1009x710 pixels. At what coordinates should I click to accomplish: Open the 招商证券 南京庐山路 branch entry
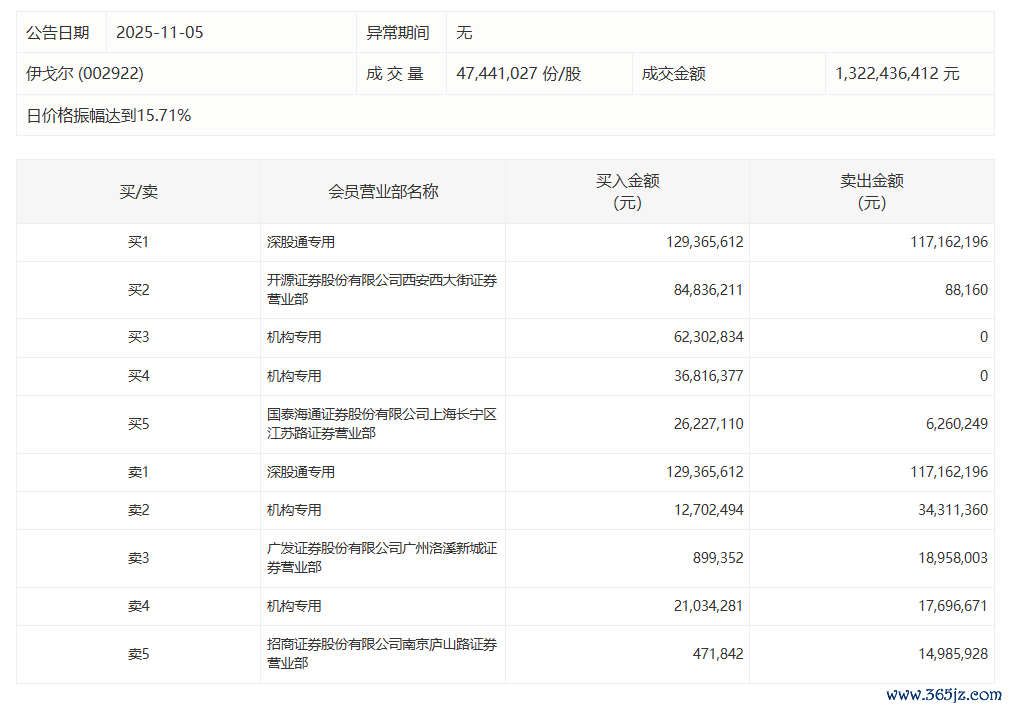point(381,654)
